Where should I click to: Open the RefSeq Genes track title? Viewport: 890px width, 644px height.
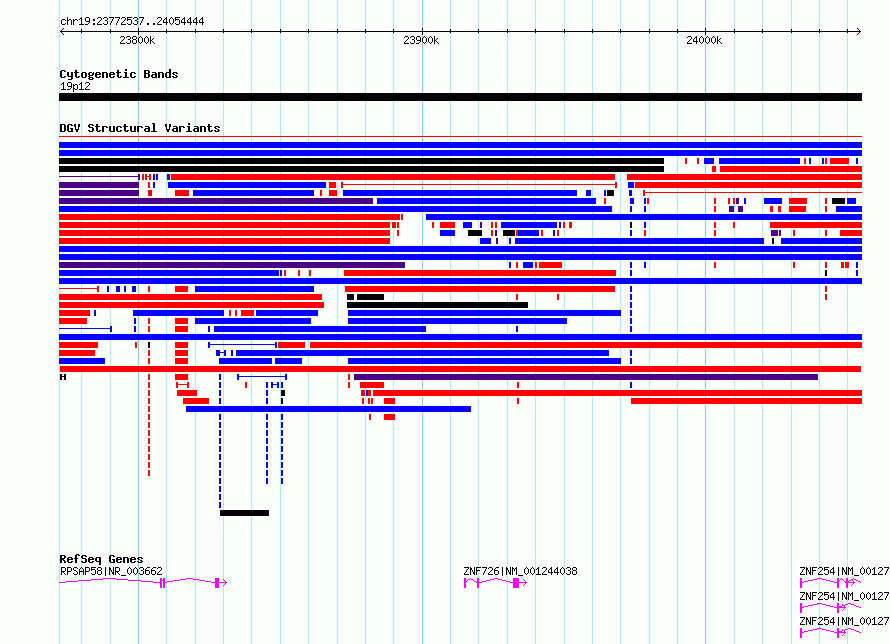click(x=101, y=559)
